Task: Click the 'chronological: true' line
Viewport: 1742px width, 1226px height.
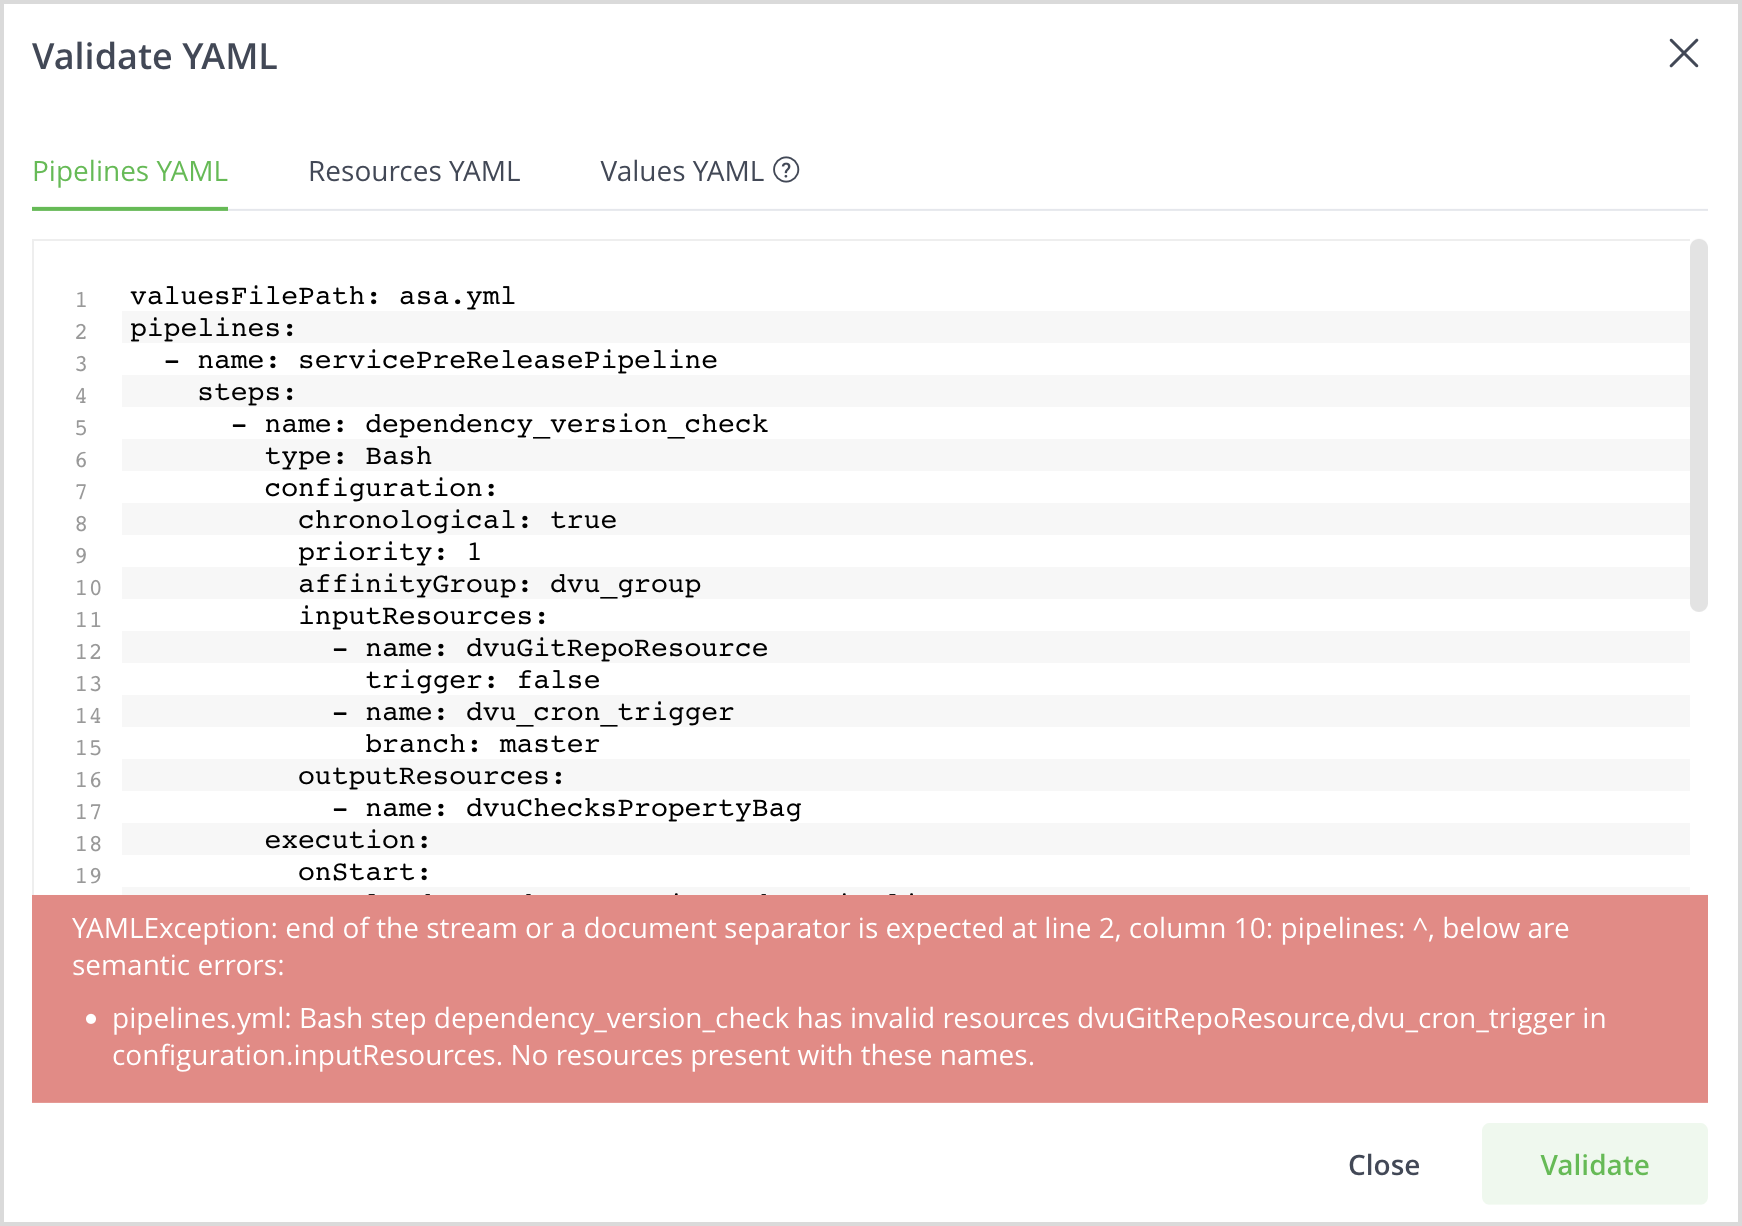Action: click(457, 520)
